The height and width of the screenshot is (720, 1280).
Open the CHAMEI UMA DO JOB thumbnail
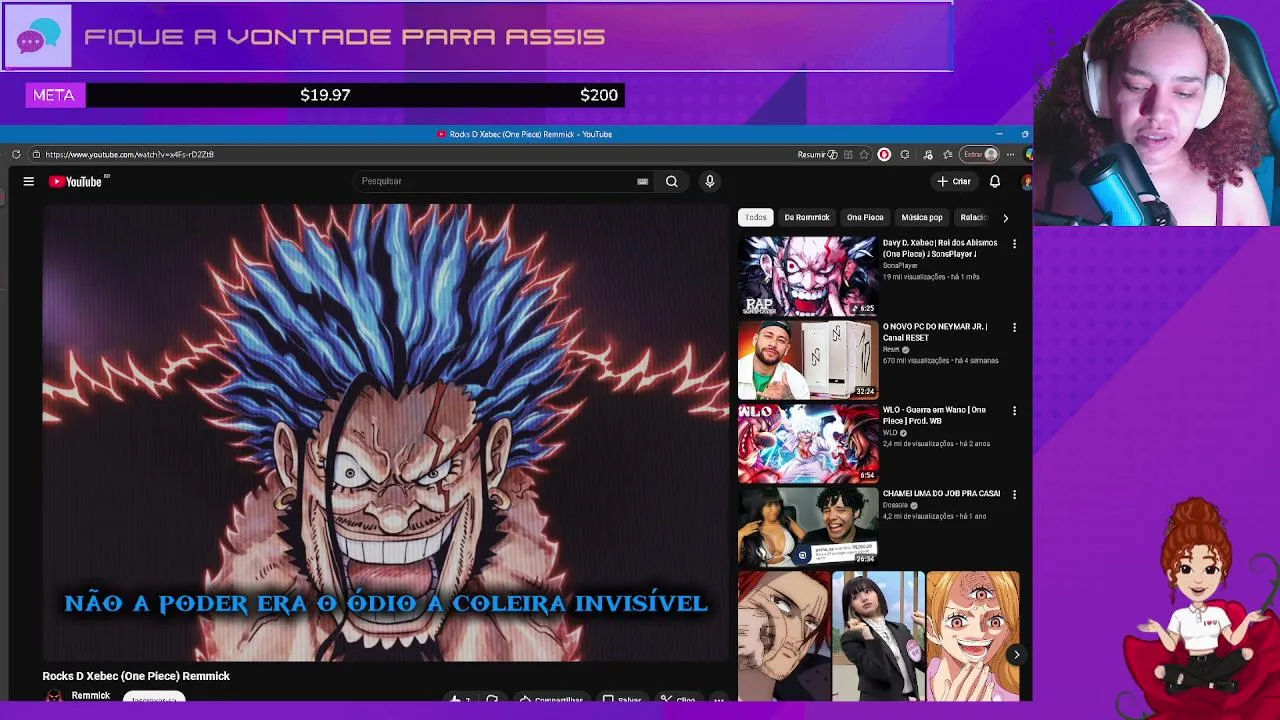[808, 526]
